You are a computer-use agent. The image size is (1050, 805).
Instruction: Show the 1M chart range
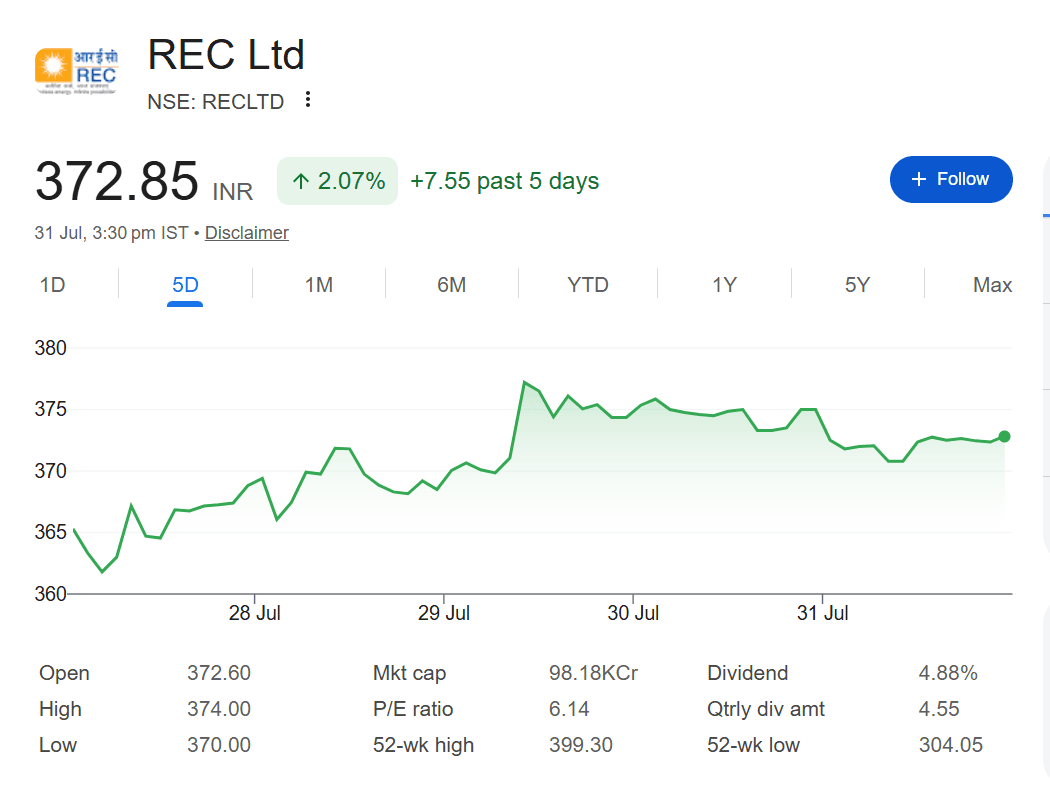[x=319, y=285]
